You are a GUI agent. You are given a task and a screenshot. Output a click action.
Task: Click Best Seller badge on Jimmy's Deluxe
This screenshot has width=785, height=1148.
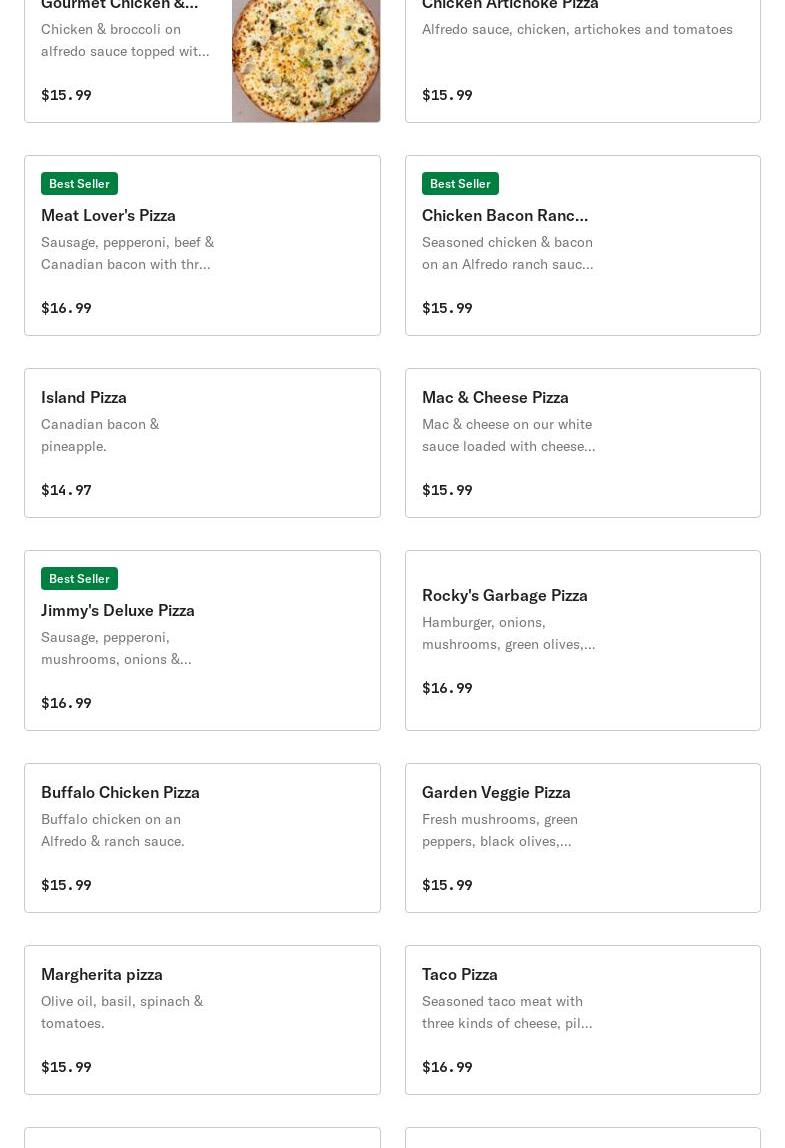coord(79,579)
